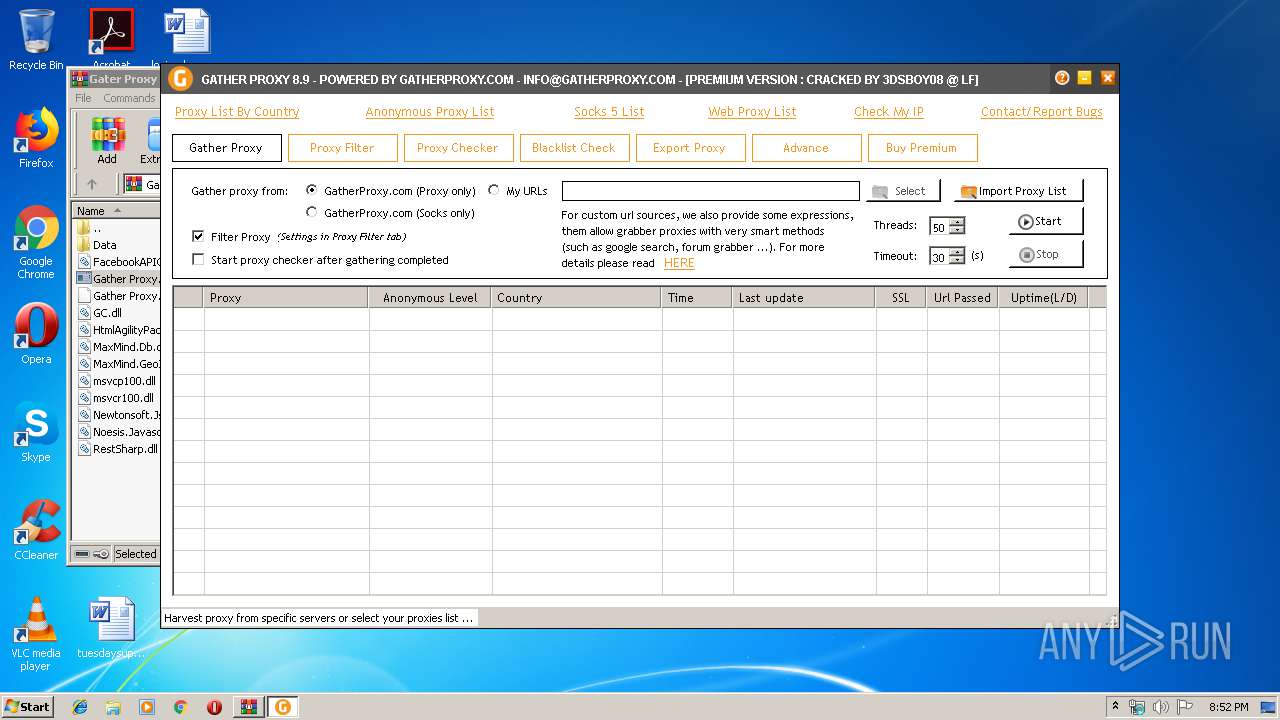Screen dimensions: 1280x720
Task: Open the Proxy List By Country link
Action: point(237,112)
